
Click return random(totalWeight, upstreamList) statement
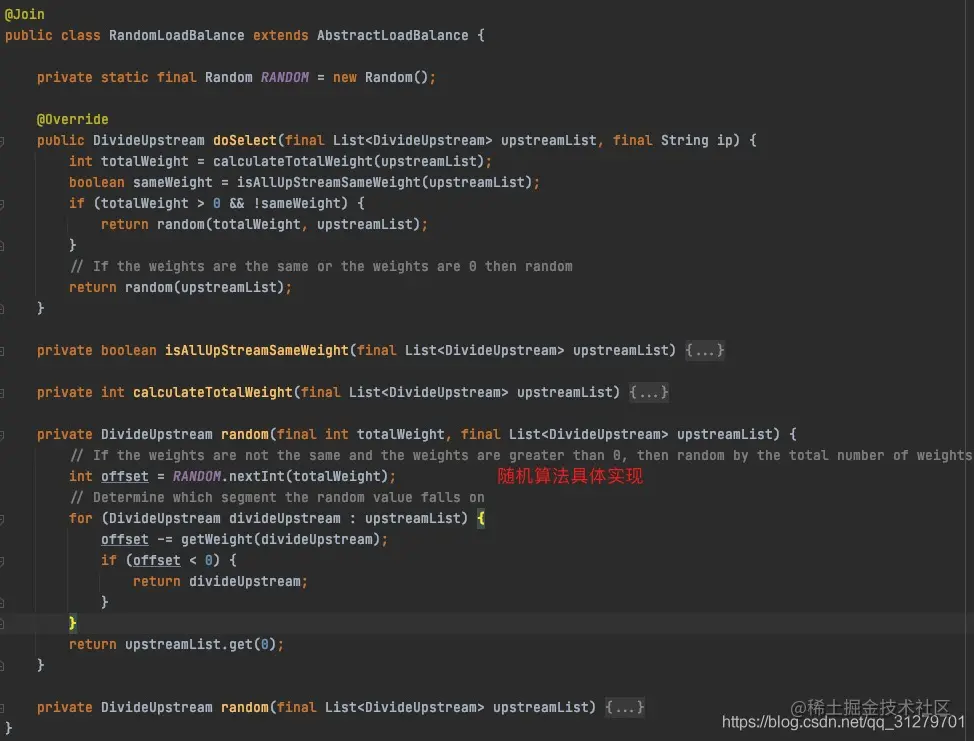coord(264,224)
